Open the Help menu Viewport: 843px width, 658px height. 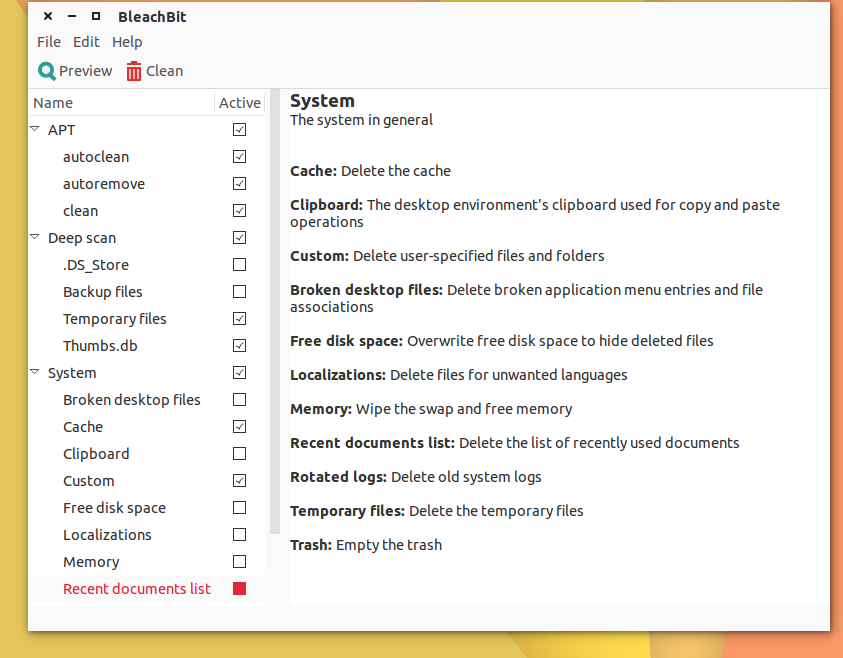[127, 42]
